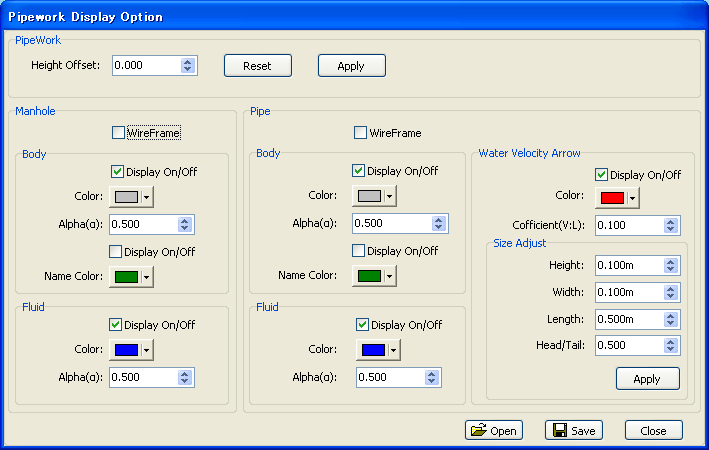The image size is (709, 450).
Task: Click the green Pipe Name Color swatch
Action: pyautogui.click(x=369, y=276)
